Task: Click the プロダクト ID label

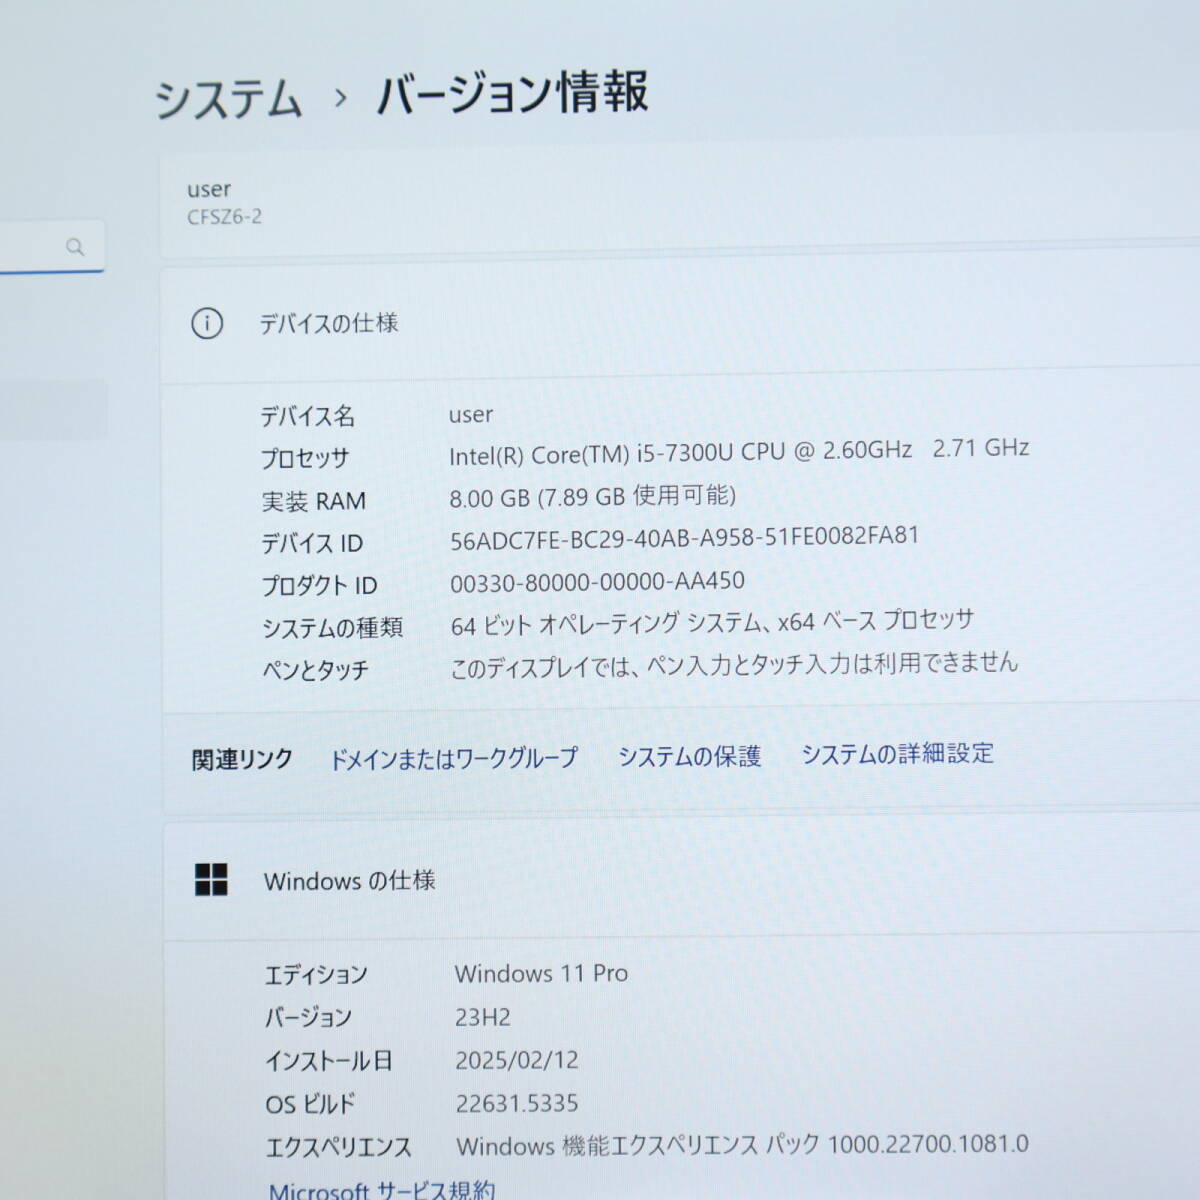Action: pyautogui.click(x=319, y=585)
